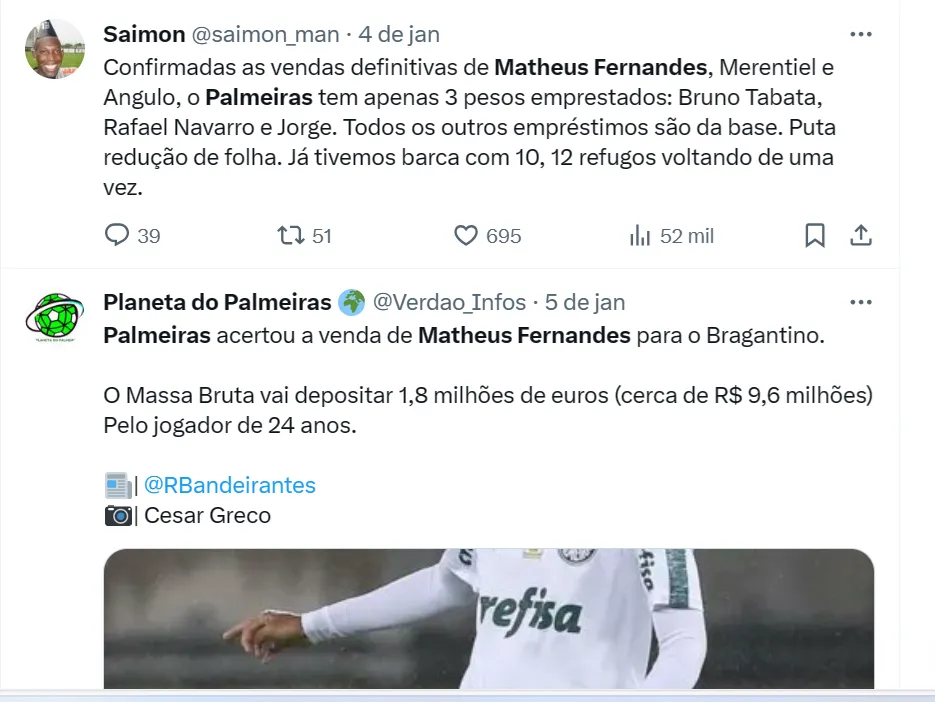Open the 4 de jan timestamp
The height and width of the screenshot is (702, 935).
pyautogui.click(x=399, y=34)
